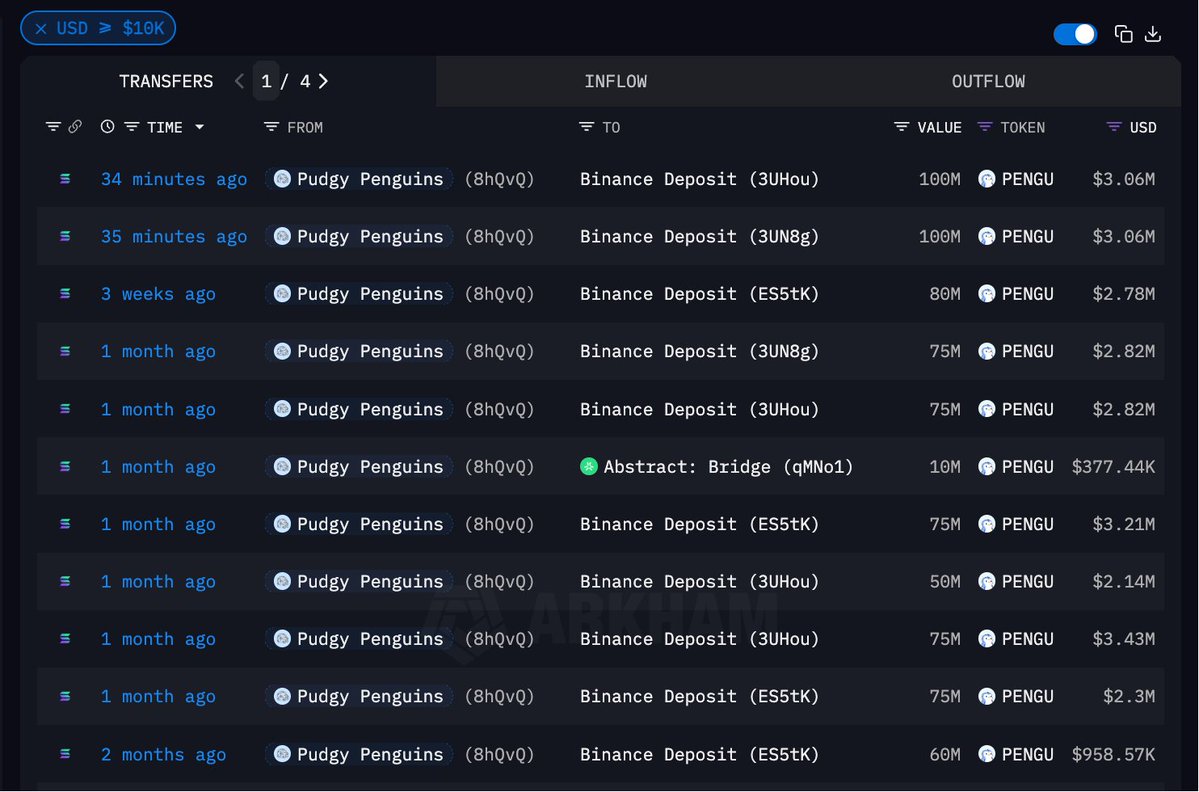
Task: Open Solana icon of 2 months ago row
Action: coord(65,754)
